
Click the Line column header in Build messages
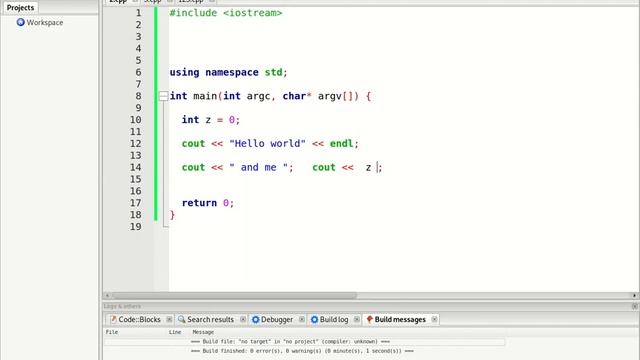[x=175, y=332]
